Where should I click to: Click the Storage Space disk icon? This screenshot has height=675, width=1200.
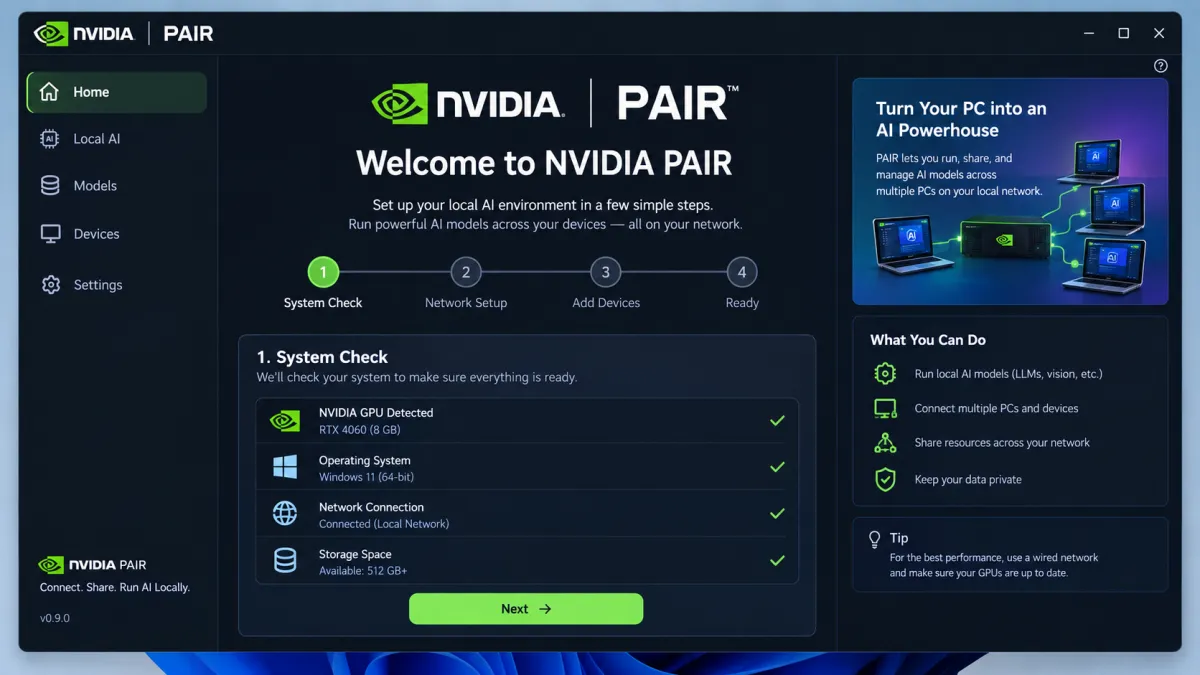[285, 561]
